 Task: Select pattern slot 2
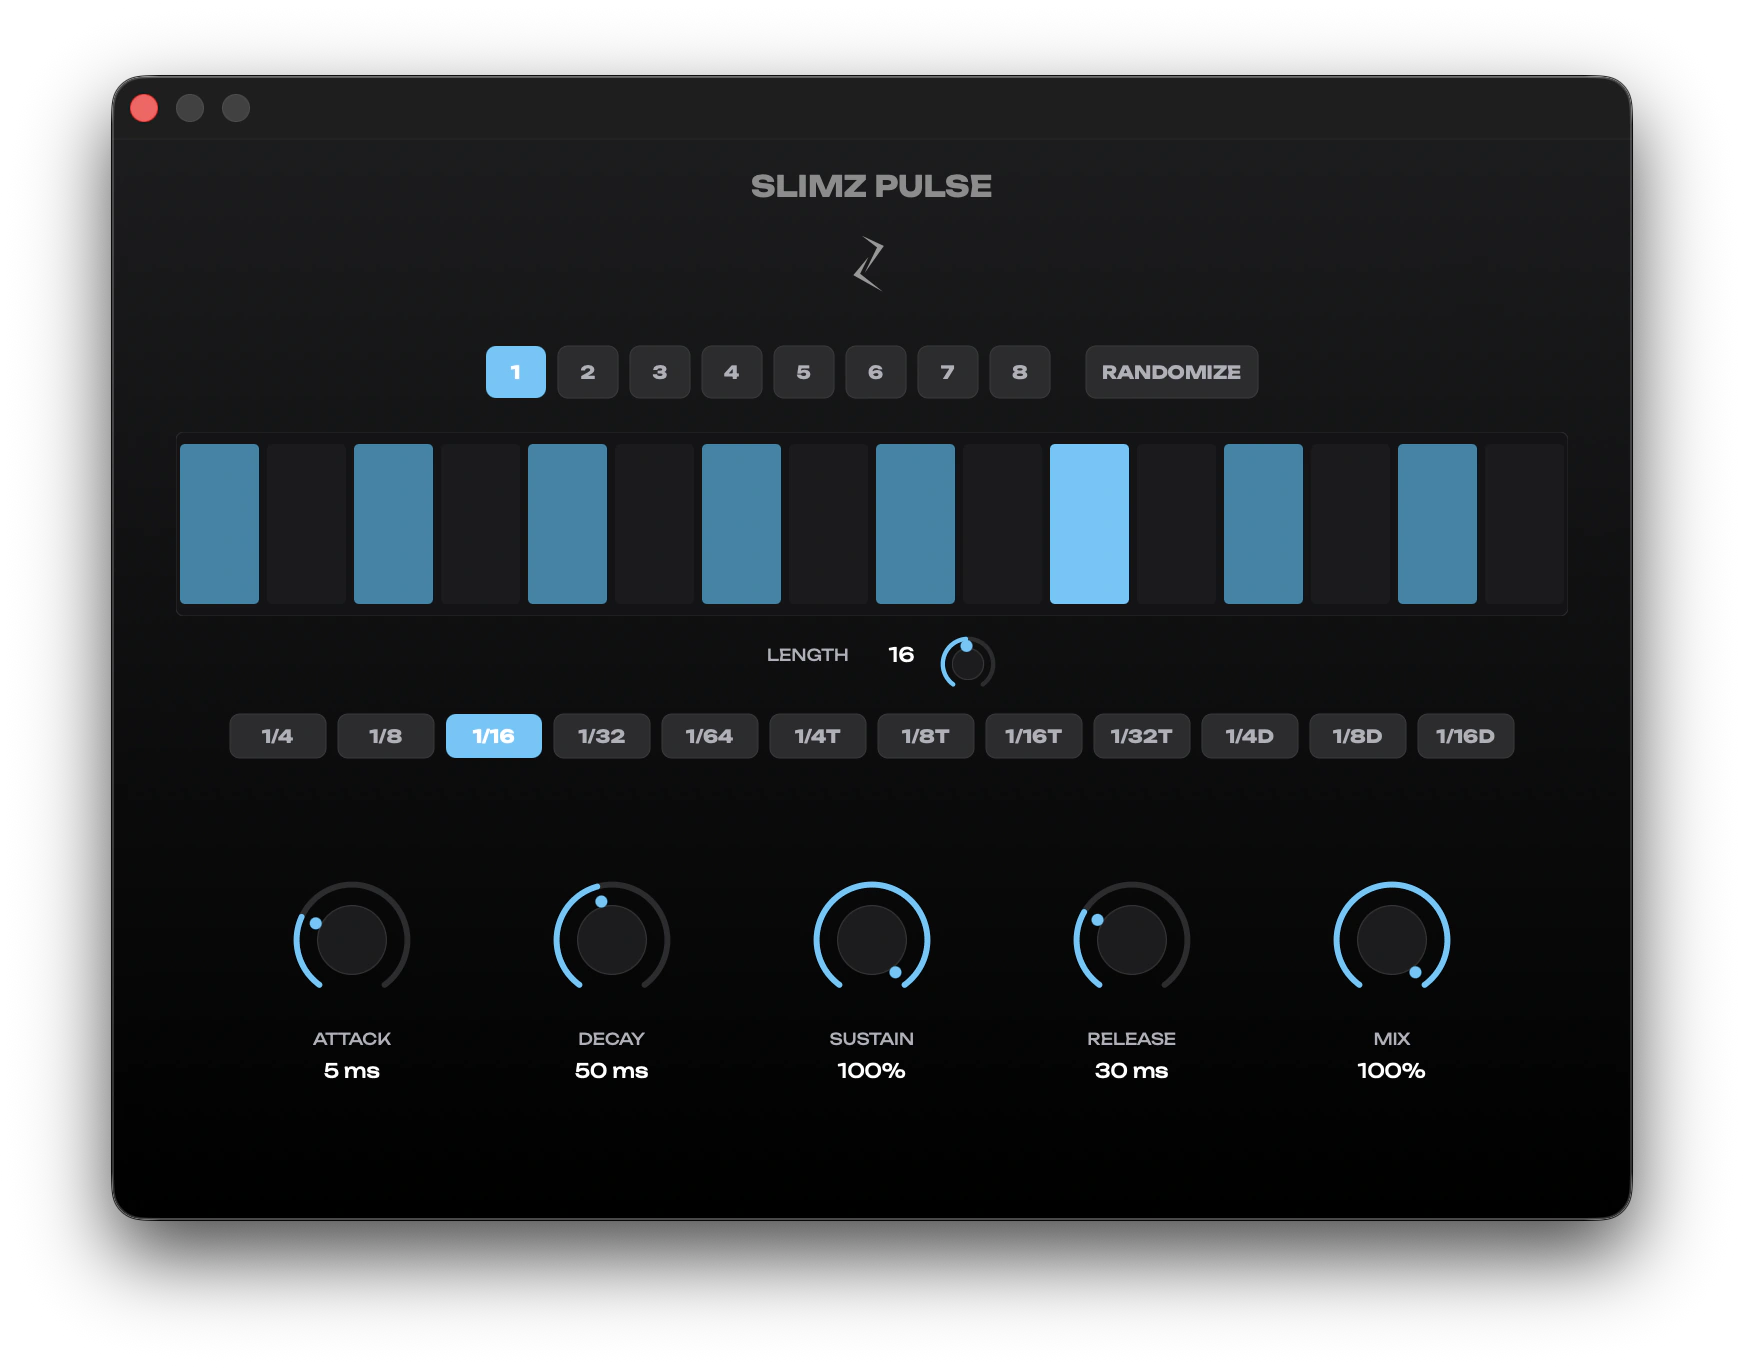coord(588,372)
